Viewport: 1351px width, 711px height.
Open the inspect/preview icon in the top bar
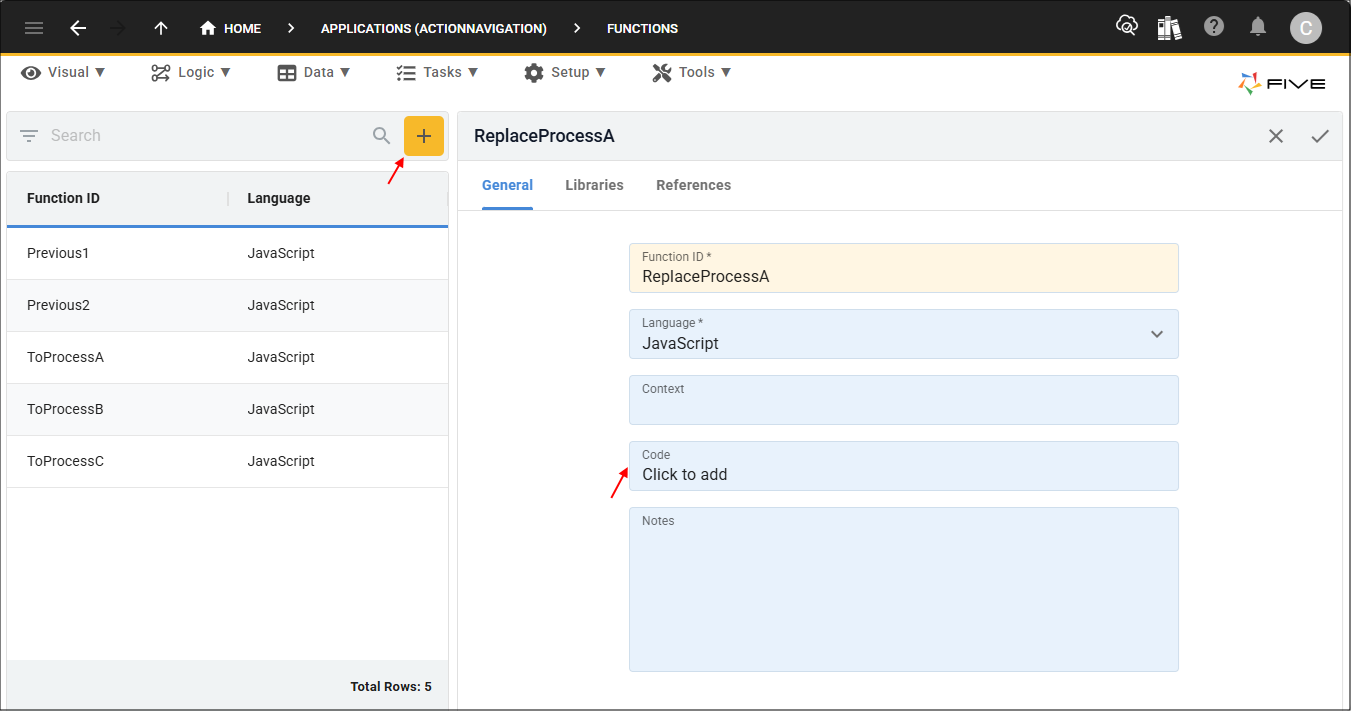point(1126,26)
